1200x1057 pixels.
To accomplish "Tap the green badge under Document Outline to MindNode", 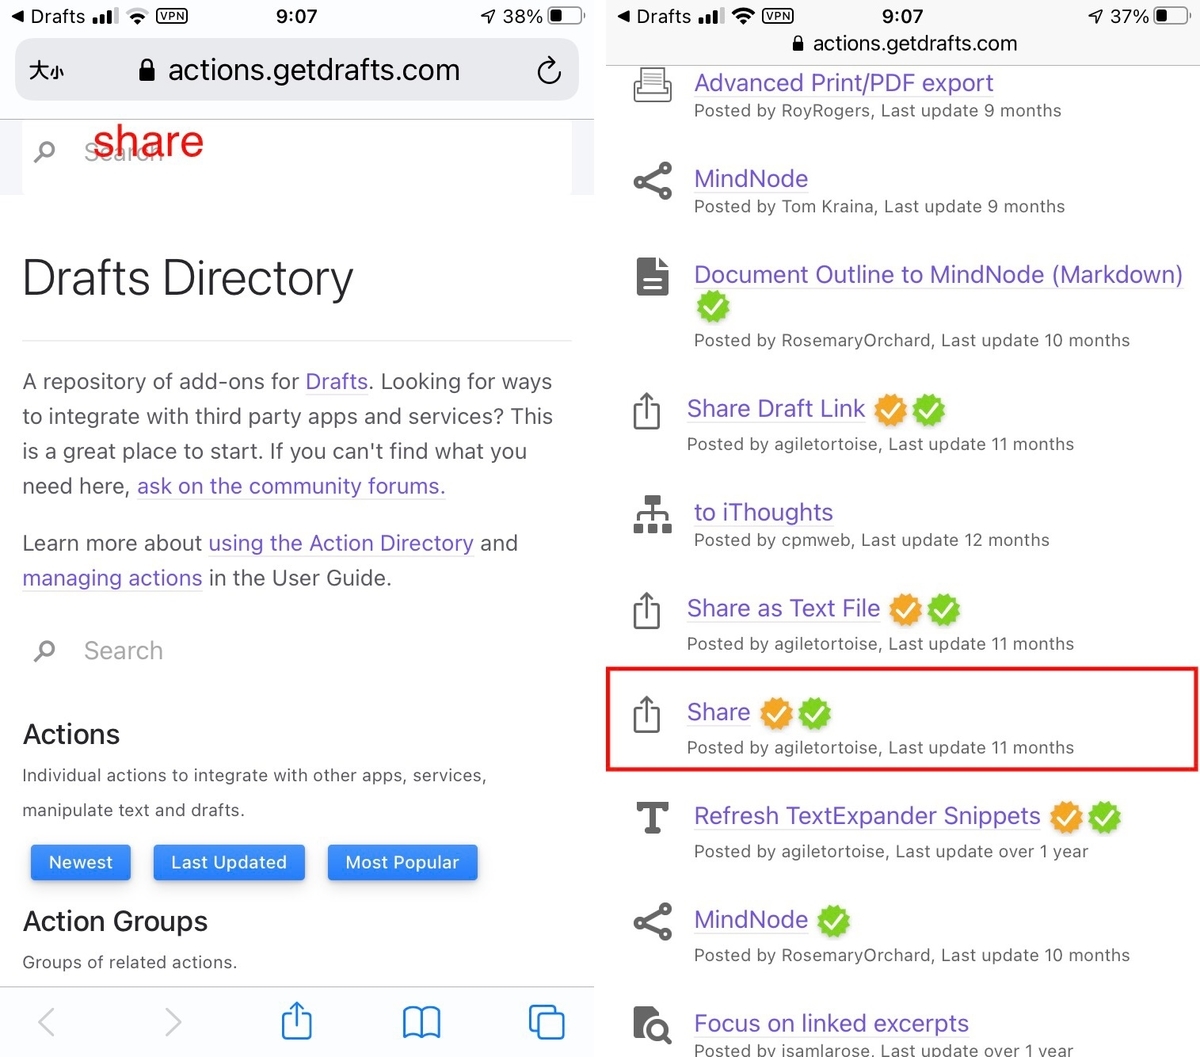I will [713, 307].
